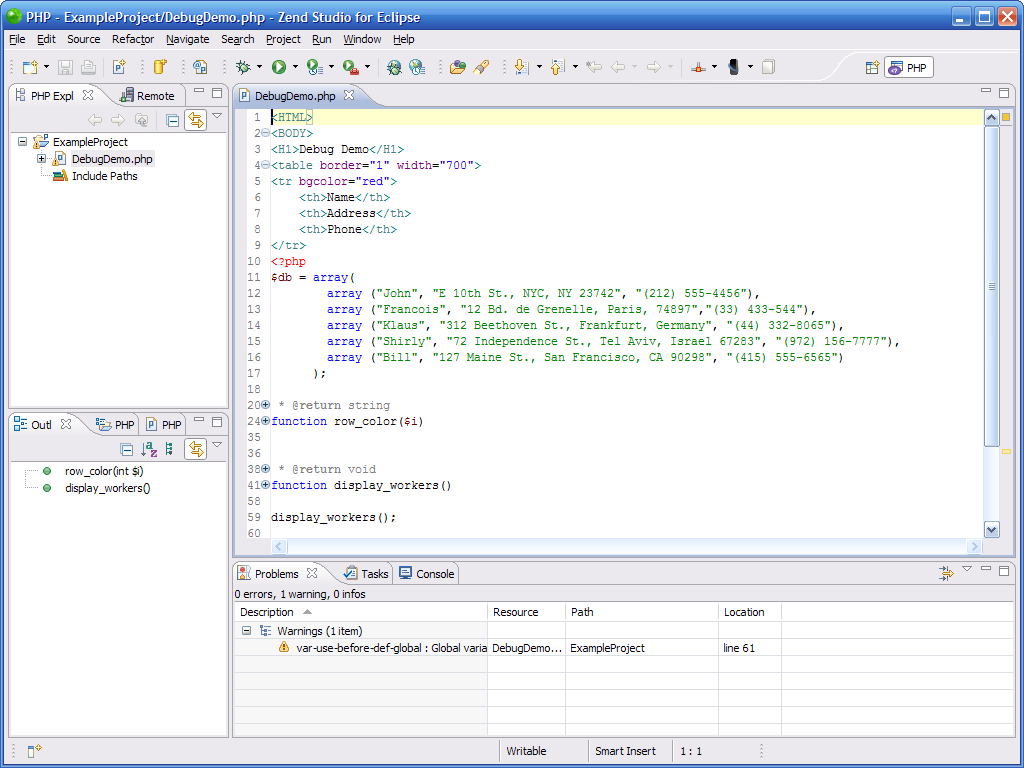
Task: Select the var-use-before-def-global warning row
Action: pos(624,648)
